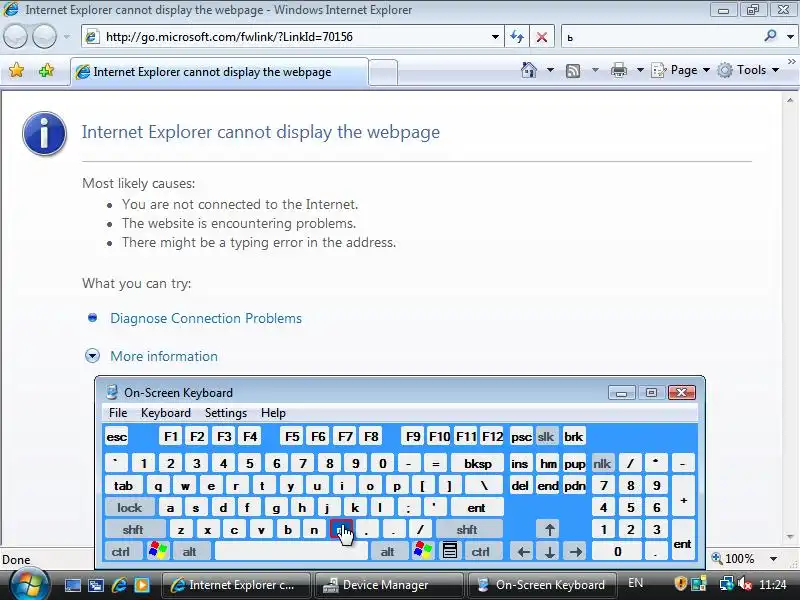Open the search provider dropdown arrow
The height and width of the screenshot is (600, 800).
[x=790, y=37]
